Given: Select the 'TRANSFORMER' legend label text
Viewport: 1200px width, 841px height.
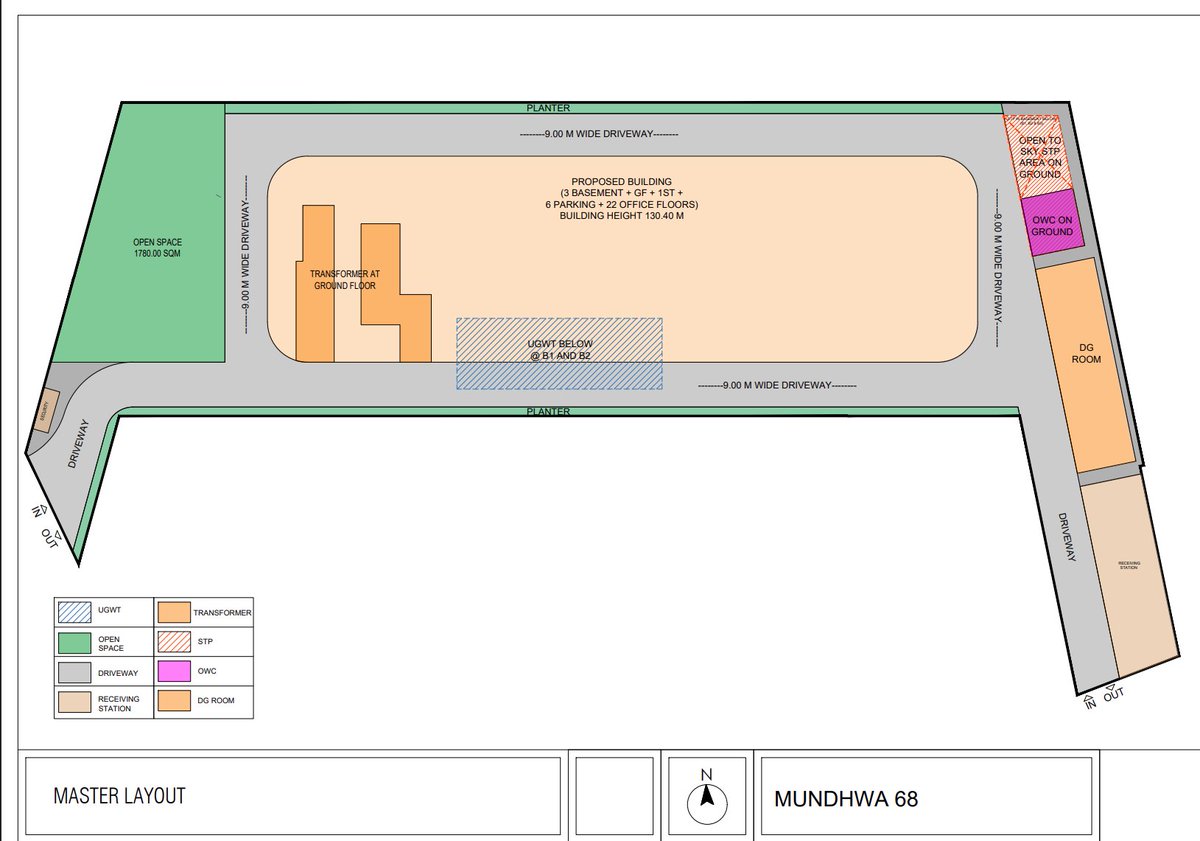Looking at the screenshot, I should coord(222,612).
